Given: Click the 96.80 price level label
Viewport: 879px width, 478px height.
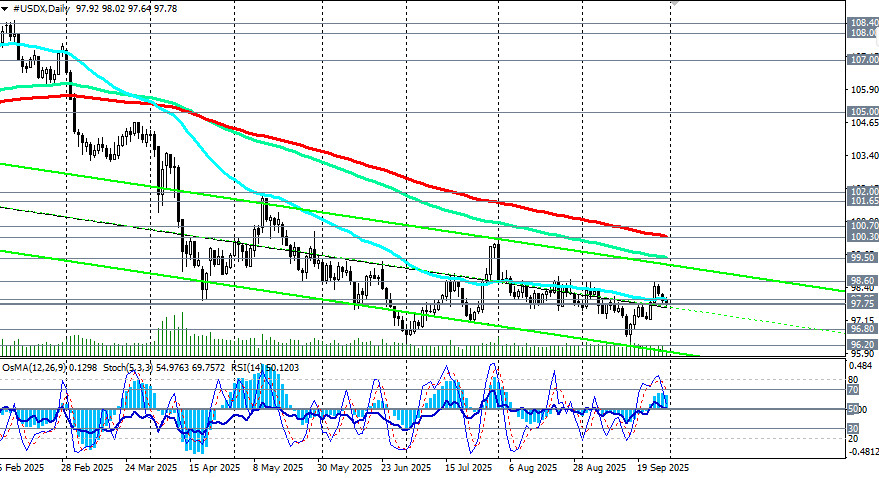Looking at the screenshot, I should click(862, 328).
